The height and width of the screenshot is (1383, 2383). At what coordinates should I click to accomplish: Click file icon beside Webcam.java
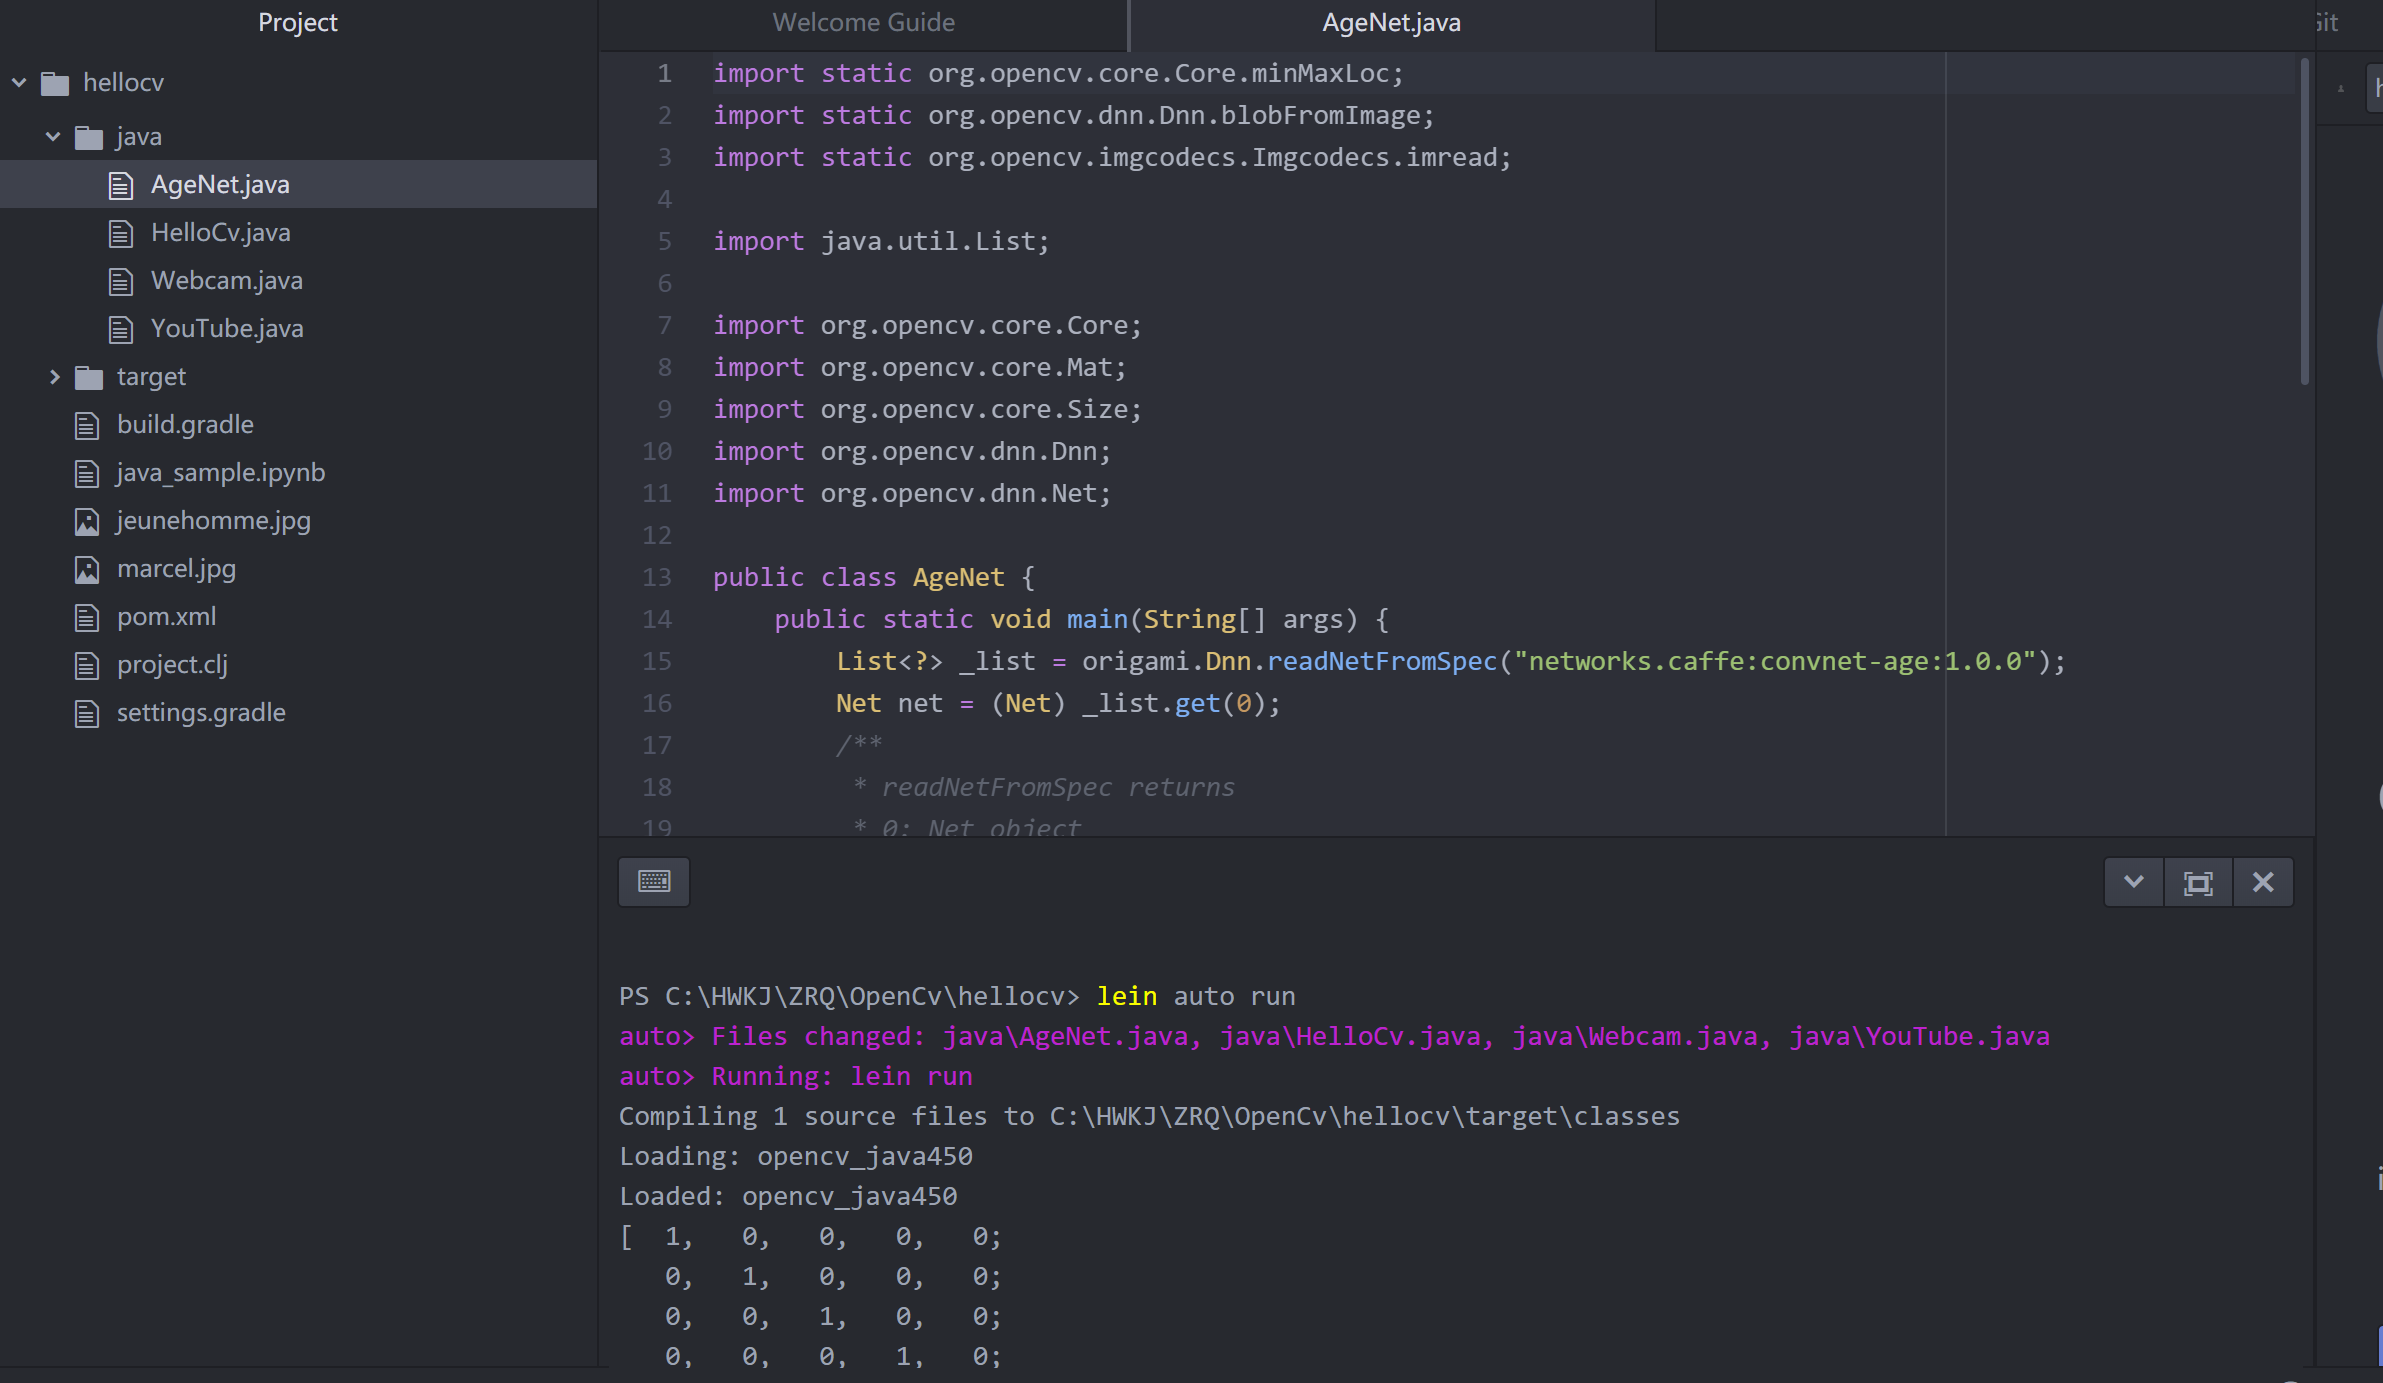pos(121,281)
